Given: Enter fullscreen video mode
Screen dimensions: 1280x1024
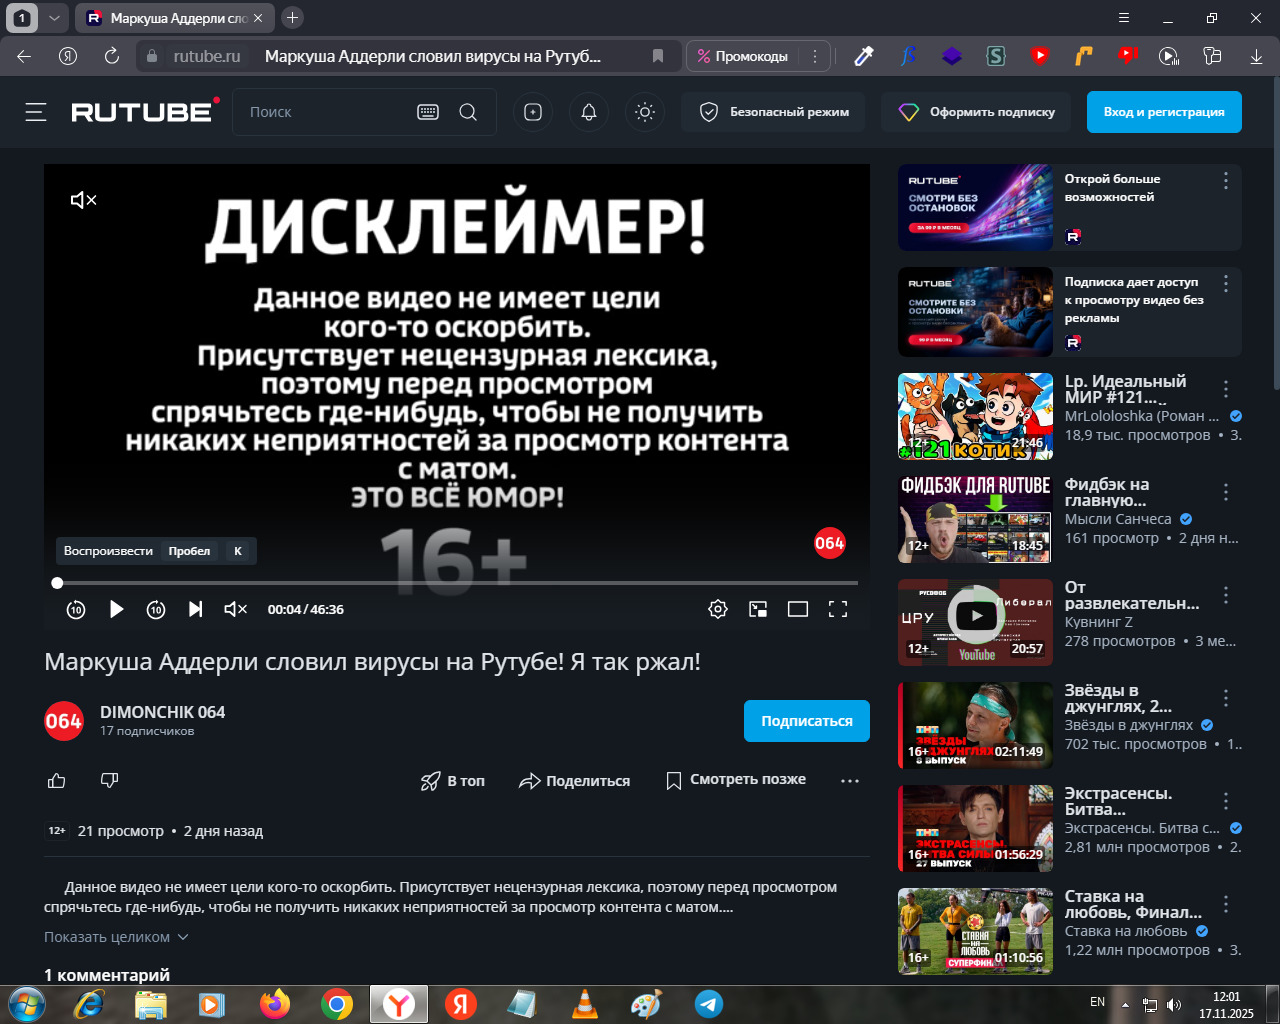Looking at the screenshot, I should pyautogui.click(x=838, y=609).
